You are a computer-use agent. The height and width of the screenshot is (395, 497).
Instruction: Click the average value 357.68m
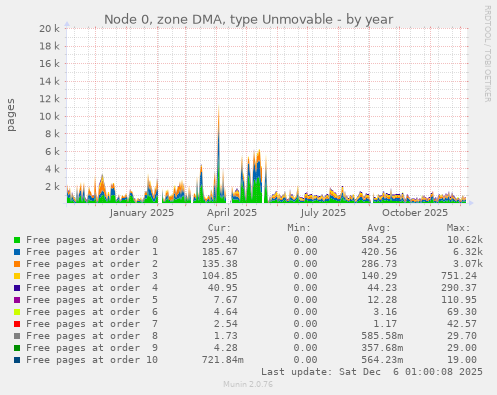coord(382,348)
